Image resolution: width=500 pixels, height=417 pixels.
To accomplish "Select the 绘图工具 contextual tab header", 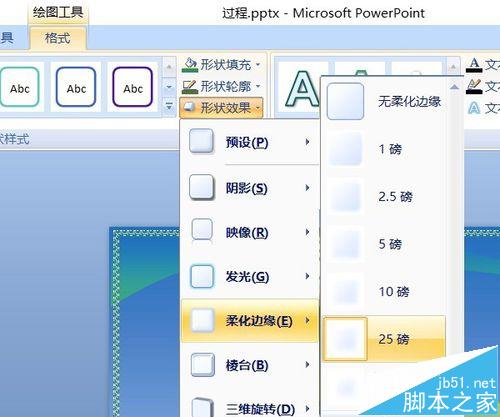I will coord(58,13).
